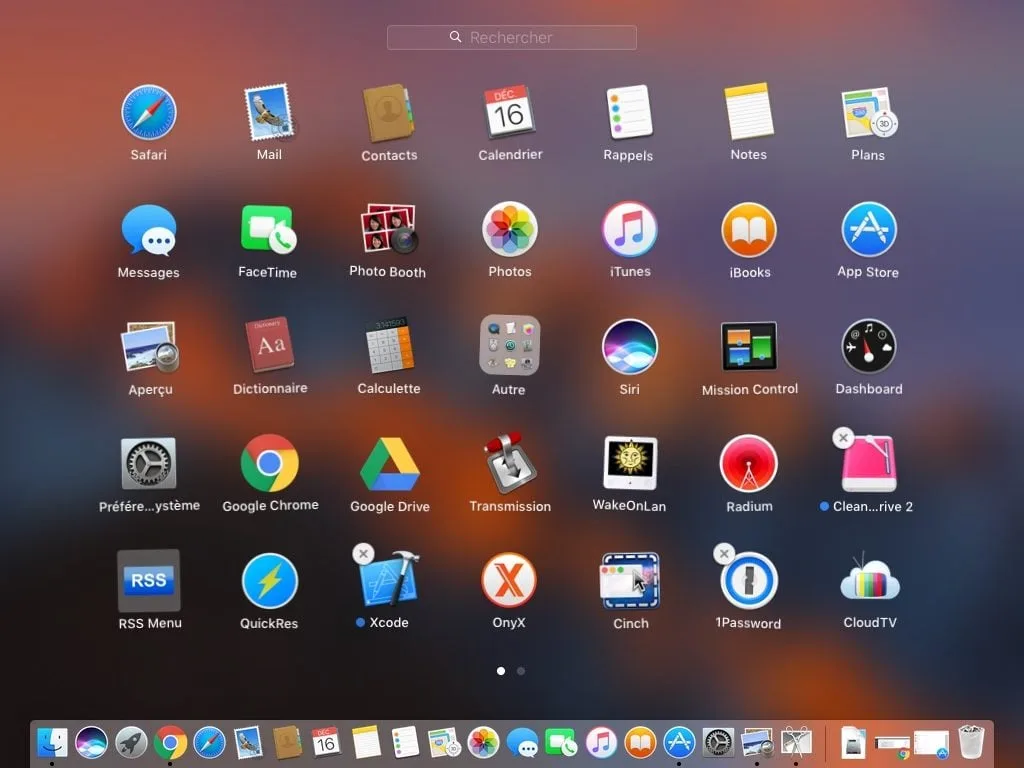Open the Photos app in Launchpad
The height and width of the screenshot is (768, 1024).
509,229
